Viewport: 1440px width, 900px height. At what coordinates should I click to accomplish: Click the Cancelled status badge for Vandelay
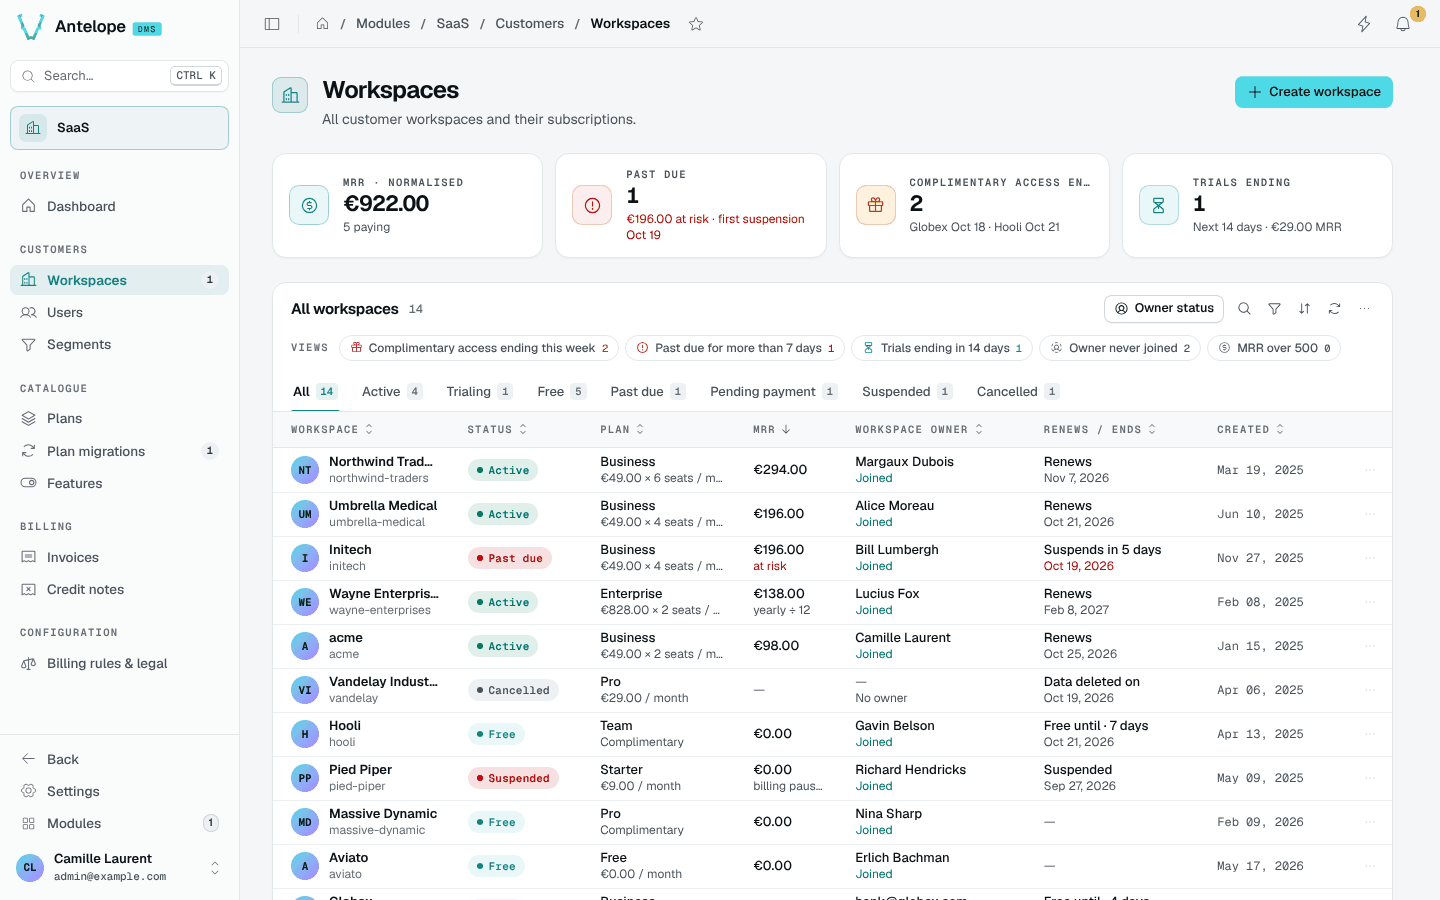click(513, 690)
